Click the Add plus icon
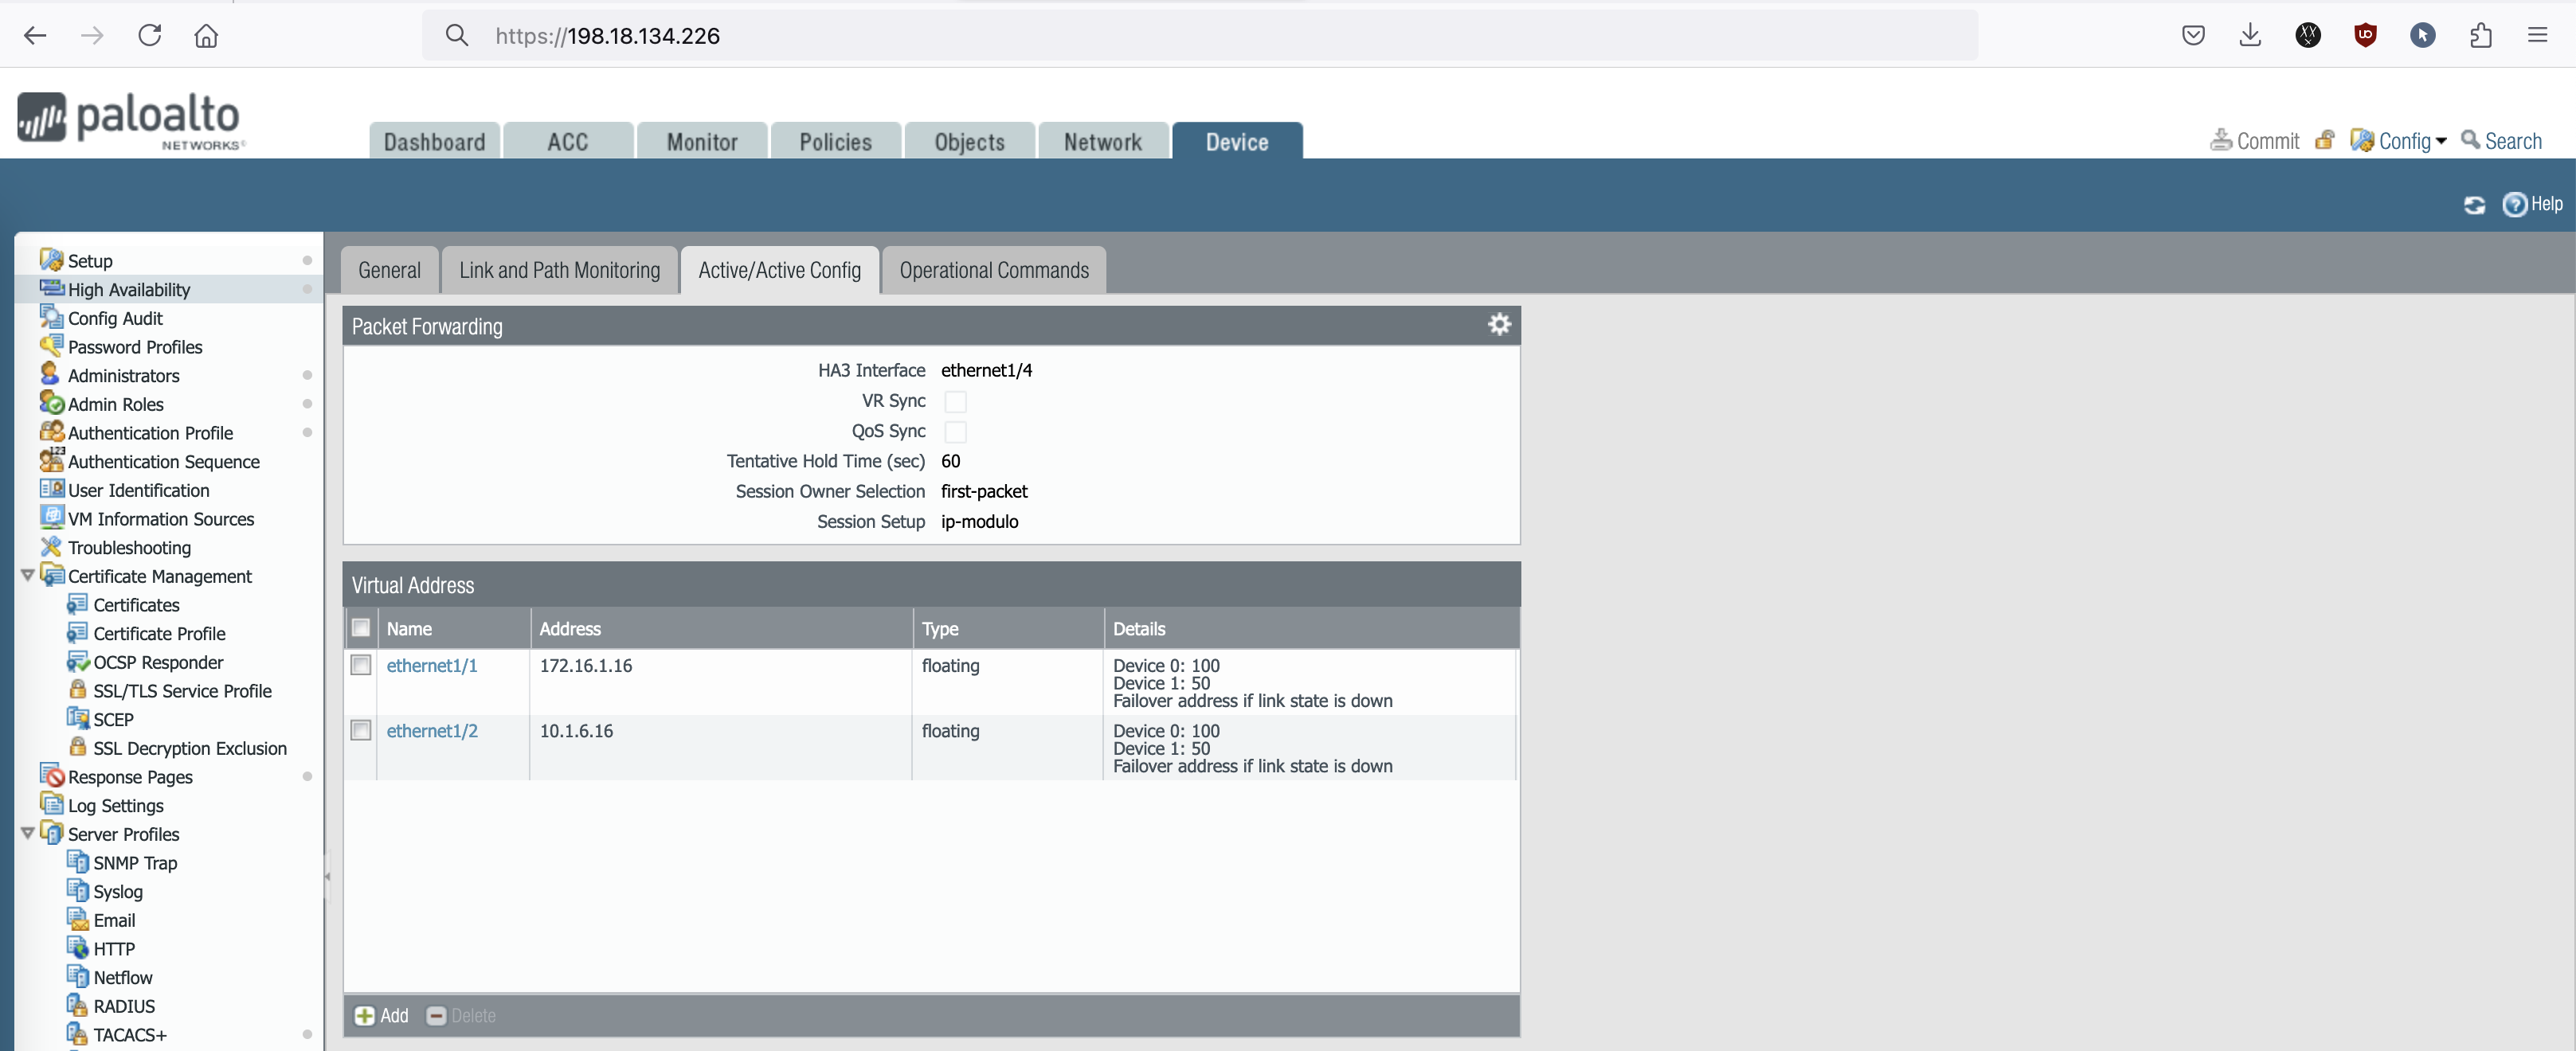This screenshot has height=1051, width=2576. [365, 1015]
